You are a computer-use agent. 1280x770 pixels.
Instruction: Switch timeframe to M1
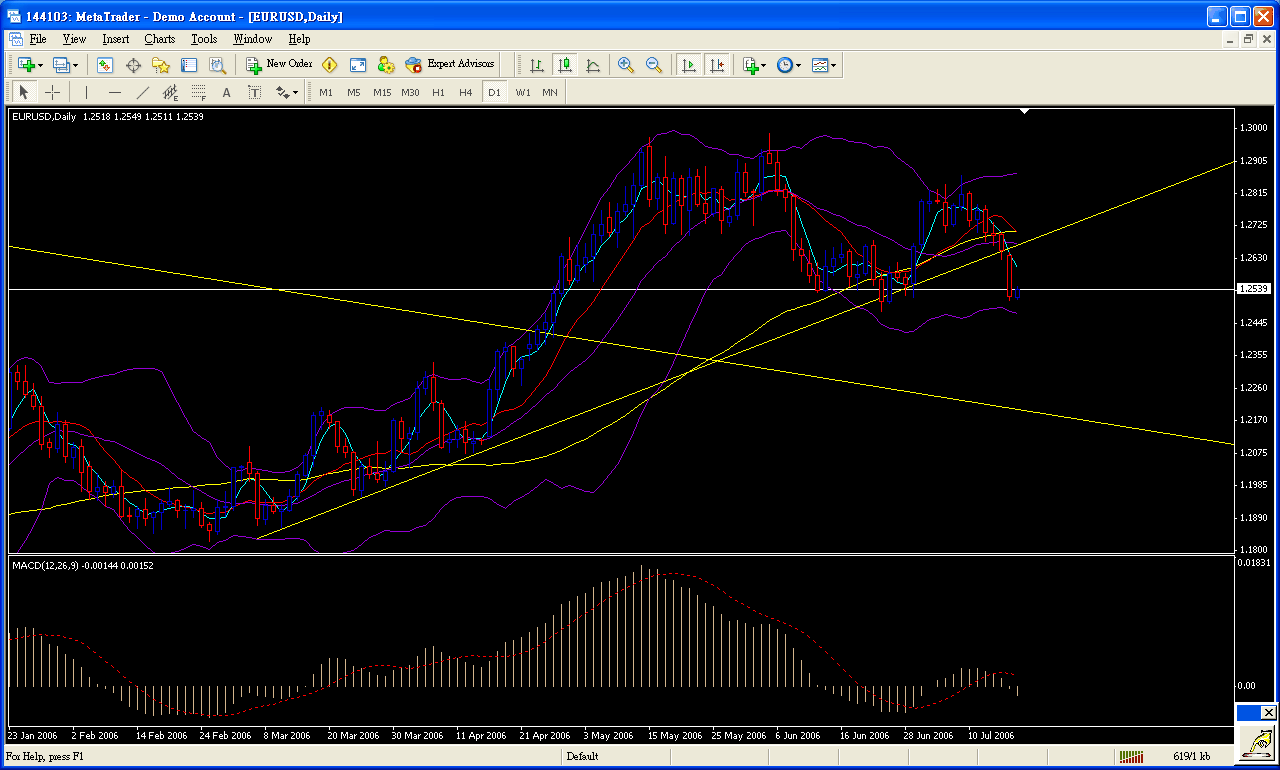[326, 93]
